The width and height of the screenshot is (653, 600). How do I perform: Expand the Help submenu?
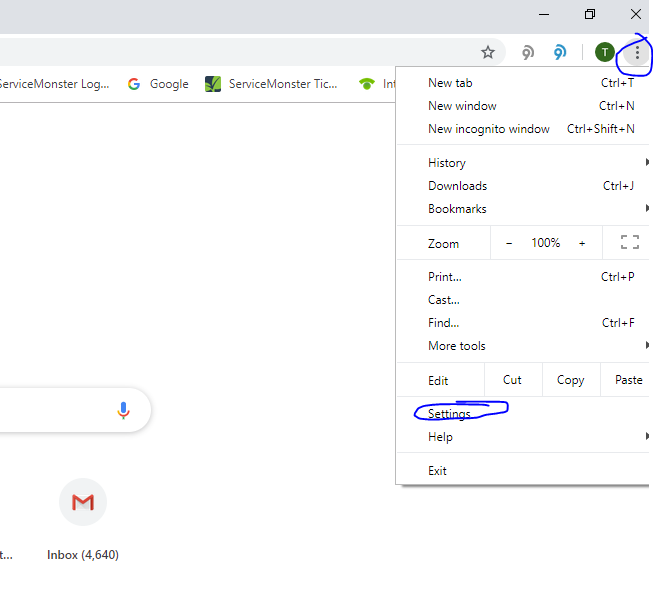(x=523, y=437)
